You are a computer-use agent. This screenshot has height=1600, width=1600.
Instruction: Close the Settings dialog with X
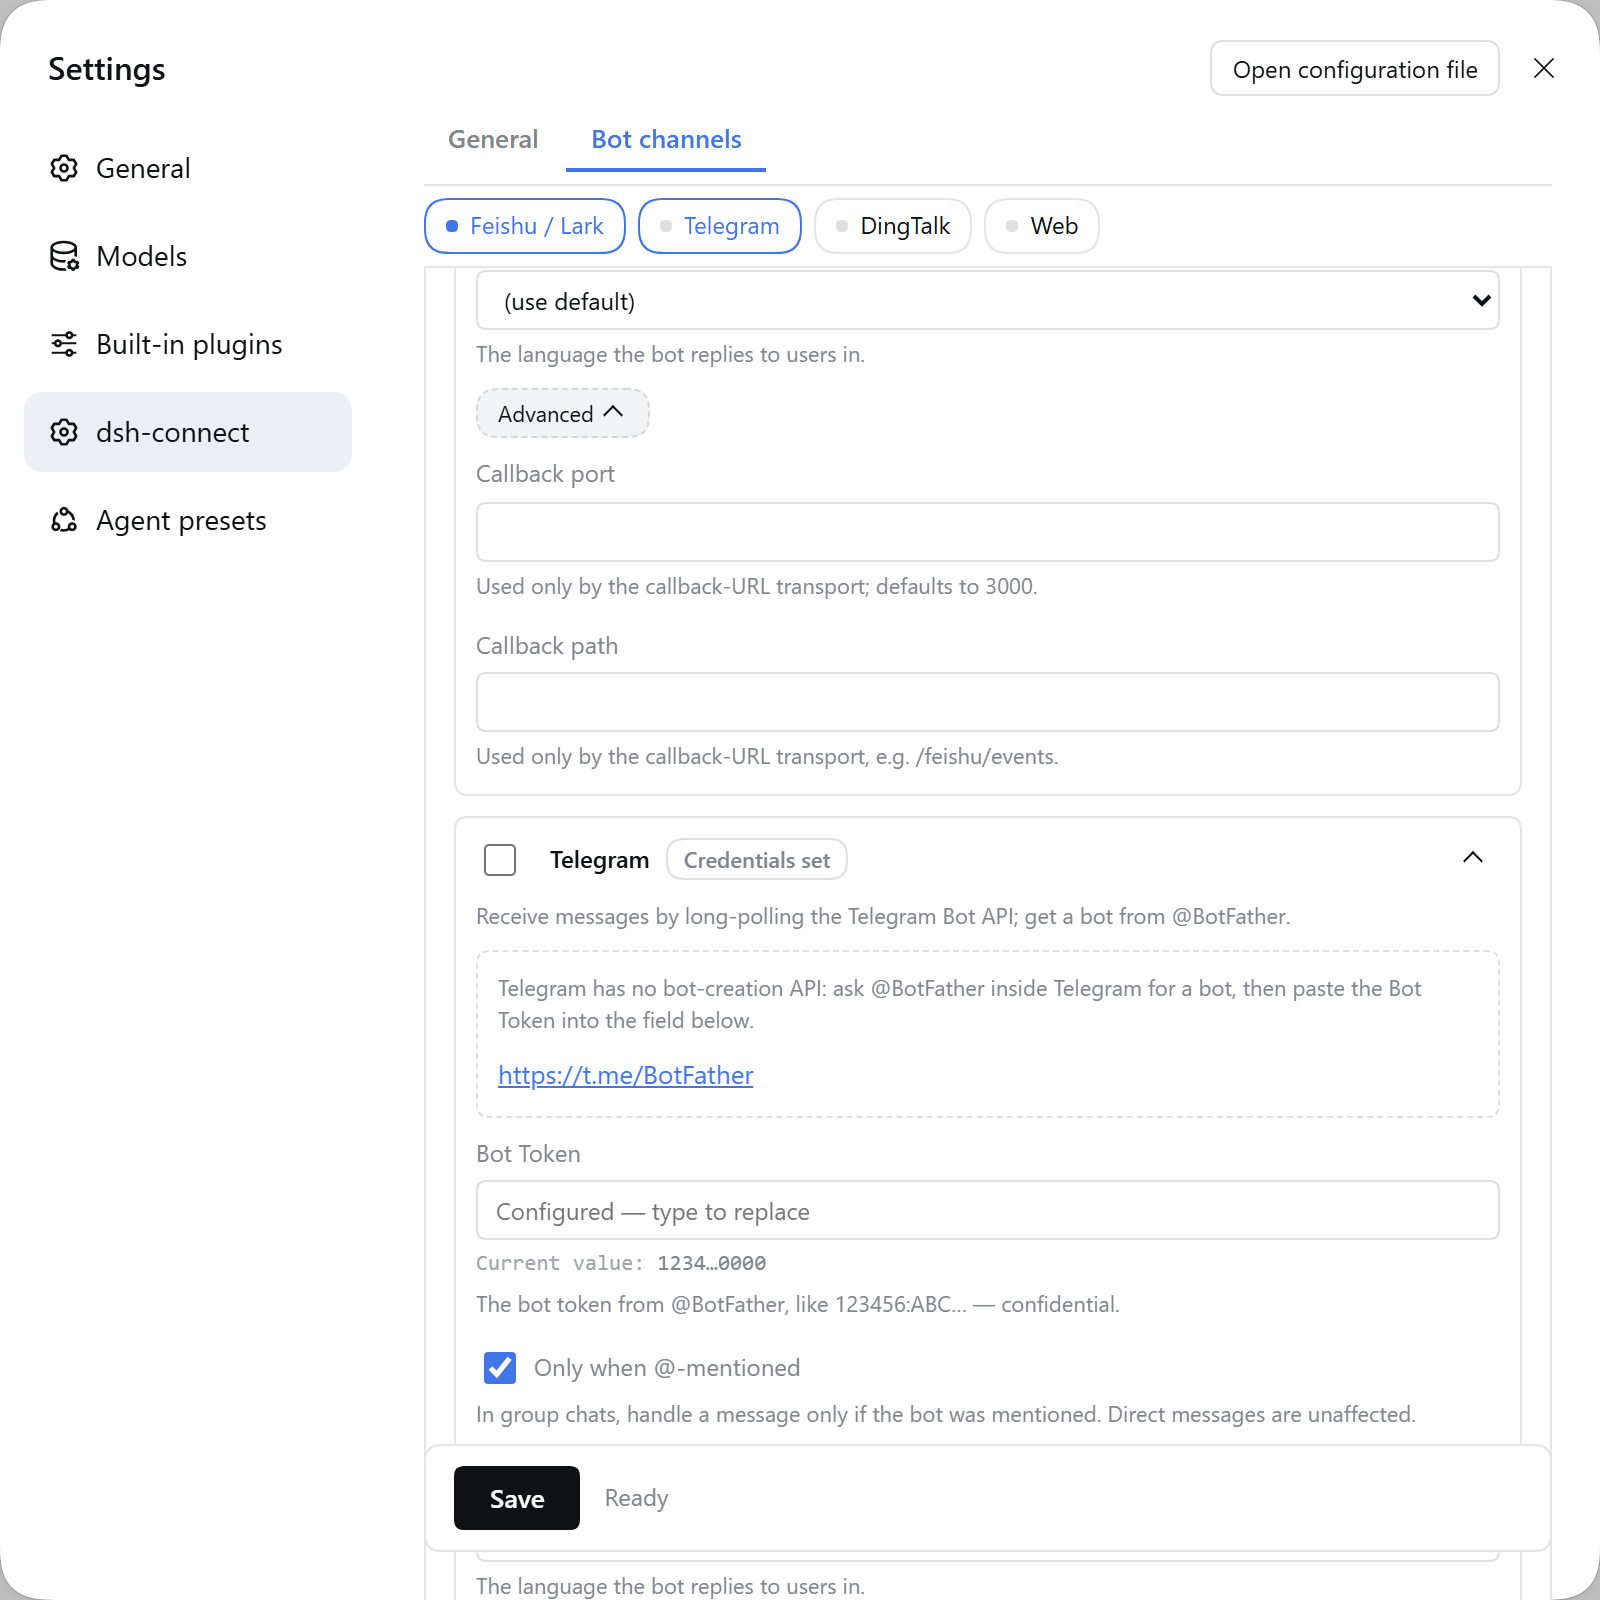[x=1544, y=68]
